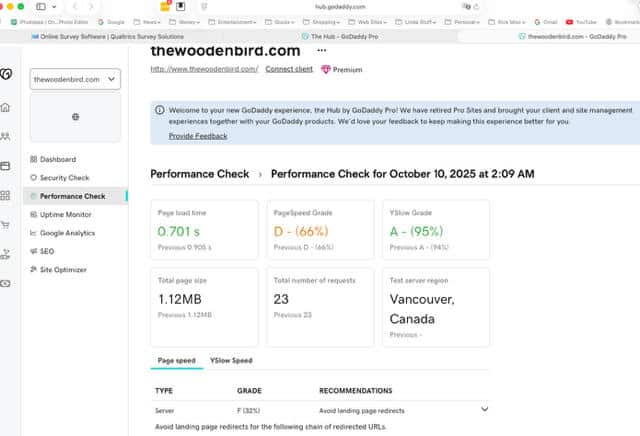The width and height of the screenshot is (640, 436).
Task: Switch to Online Survey Software Qualtrics tab
Action: [108, 37]
